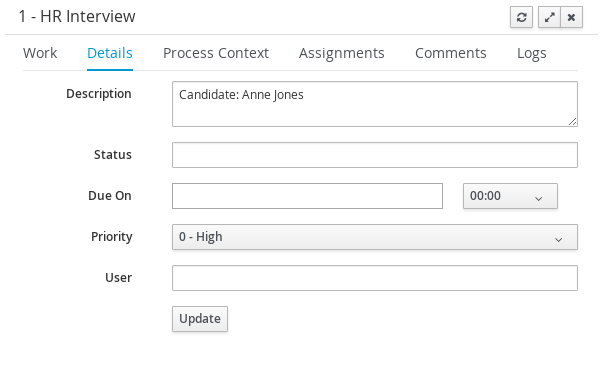The image size is (602, 372).
Task: Click the time dropdown chevron arrow
Action: click(x=539, y=198)
